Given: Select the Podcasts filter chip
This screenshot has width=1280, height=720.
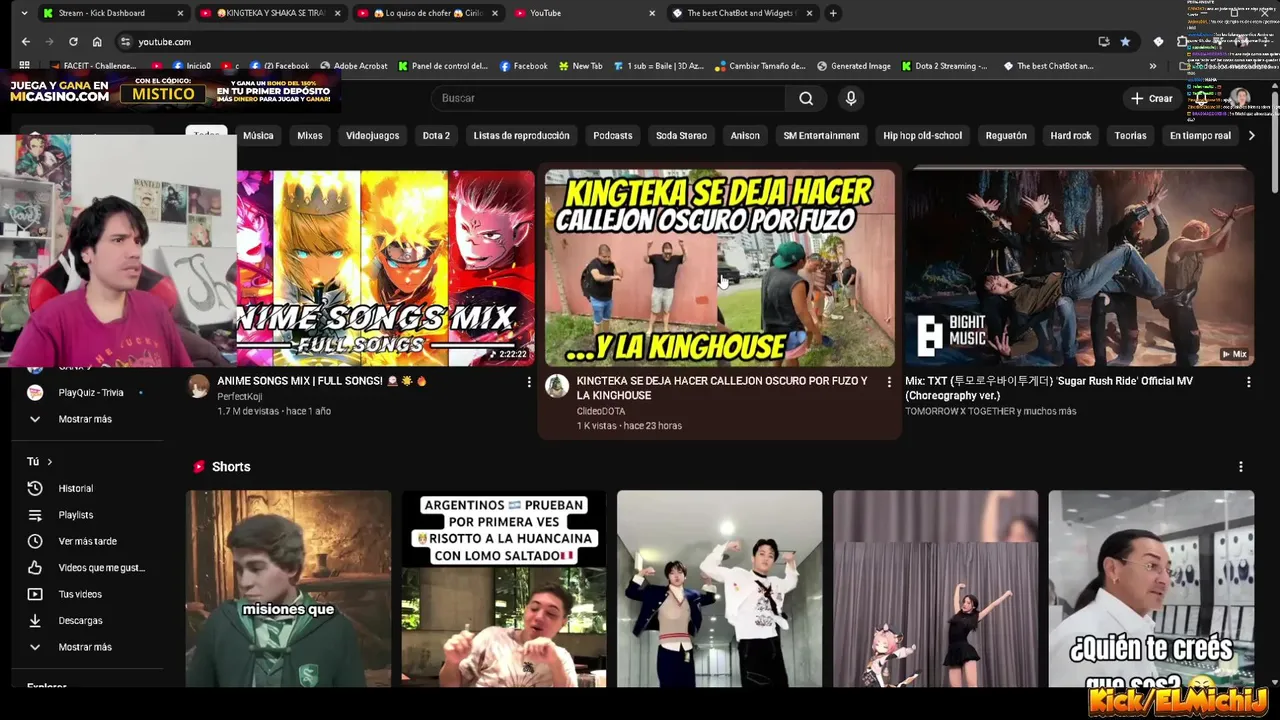Looking at the screenshot, I should point(612,135).
